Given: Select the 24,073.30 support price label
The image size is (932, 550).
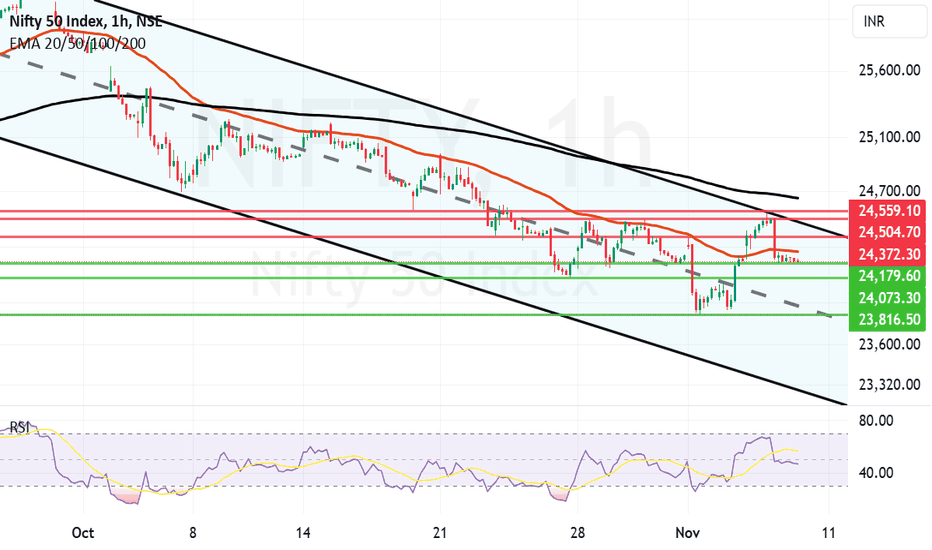Looking at the screenshot, I should (889, 298).
